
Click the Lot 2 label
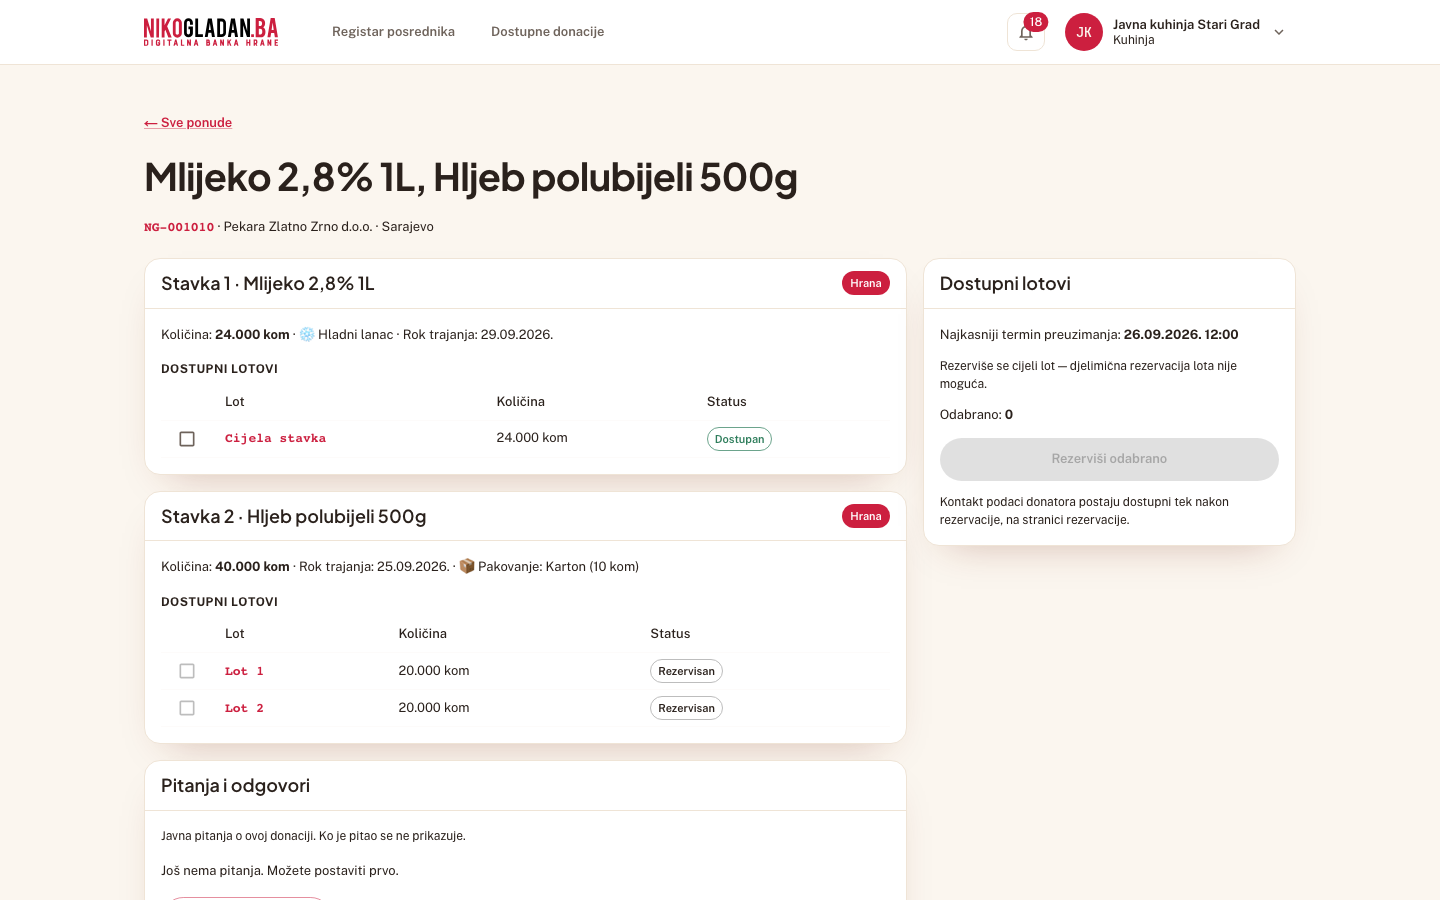tap(244, 708)
